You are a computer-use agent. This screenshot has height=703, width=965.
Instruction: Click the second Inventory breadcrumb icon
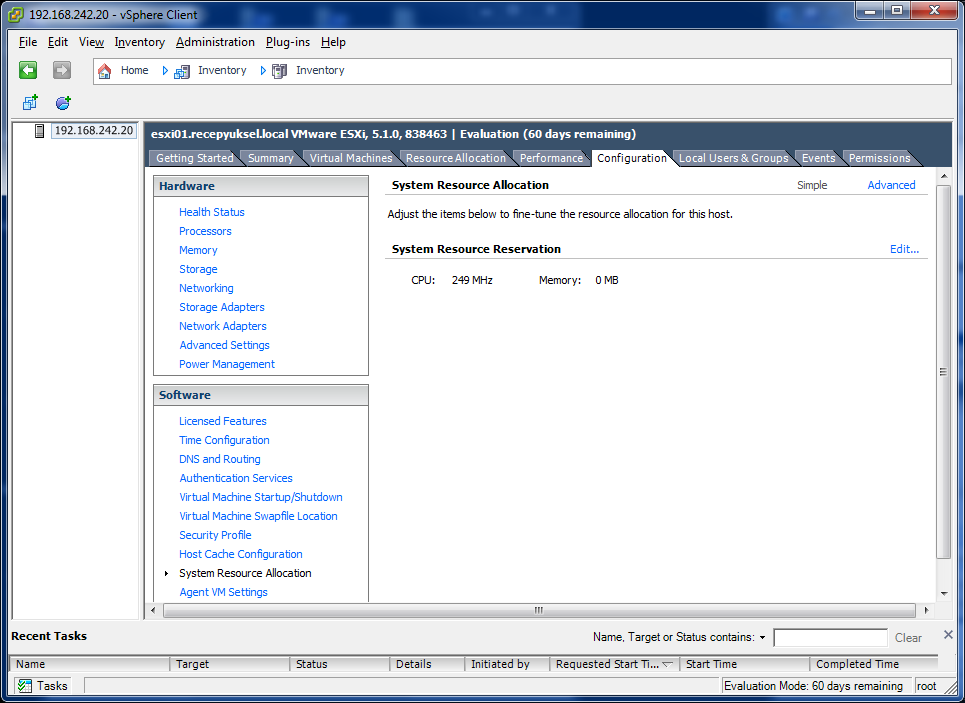(279, 71)
